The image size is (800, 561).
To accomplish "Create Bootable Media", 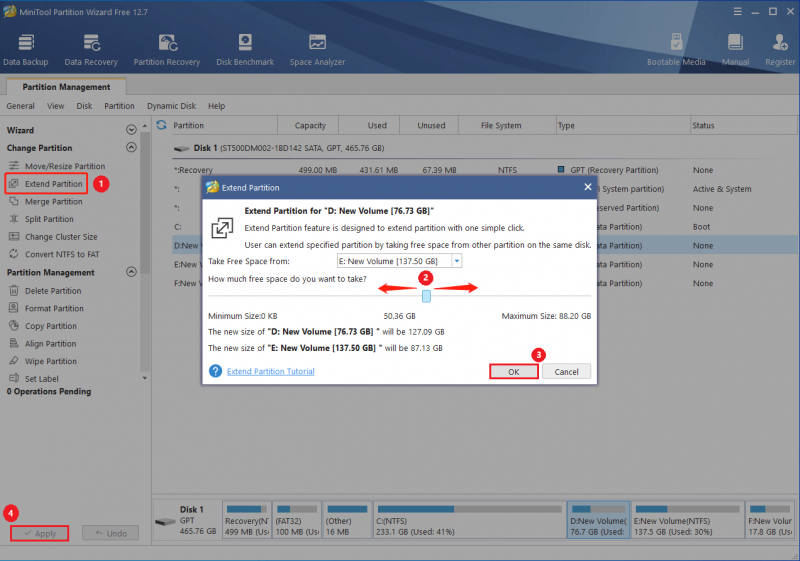I will click(676, 49).
